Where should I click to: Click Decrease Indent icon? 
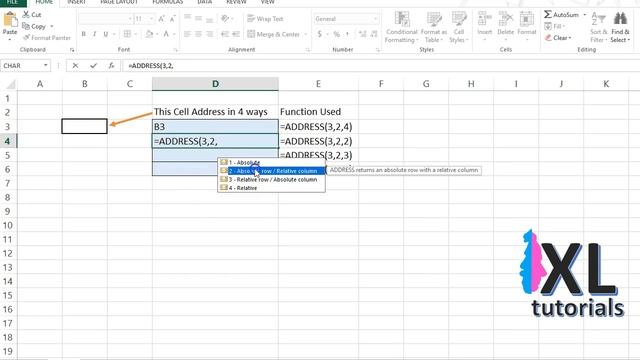coord(225,34)
